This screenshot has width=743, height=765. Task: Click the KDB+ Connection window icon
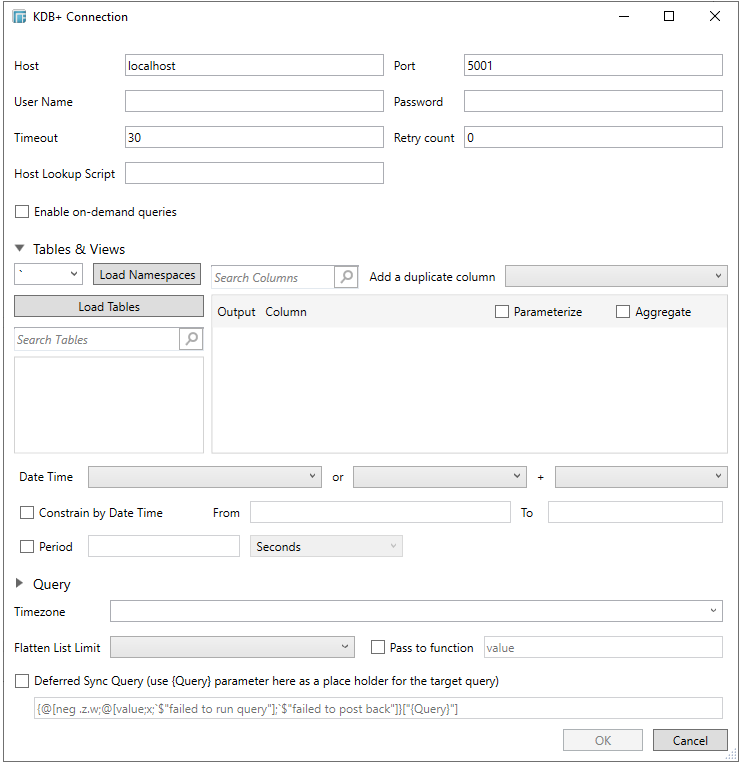(19, 17)
